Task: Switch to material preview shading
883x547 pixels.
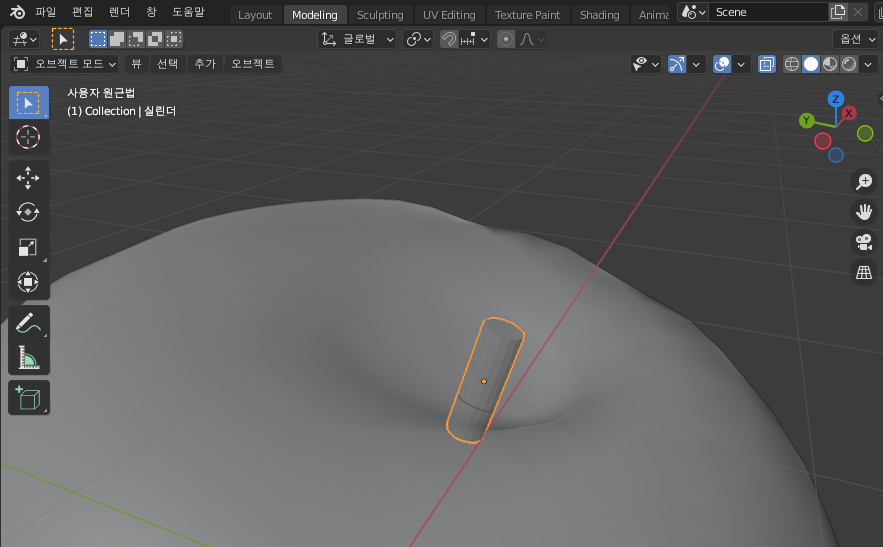Action: tap(830, 64)
